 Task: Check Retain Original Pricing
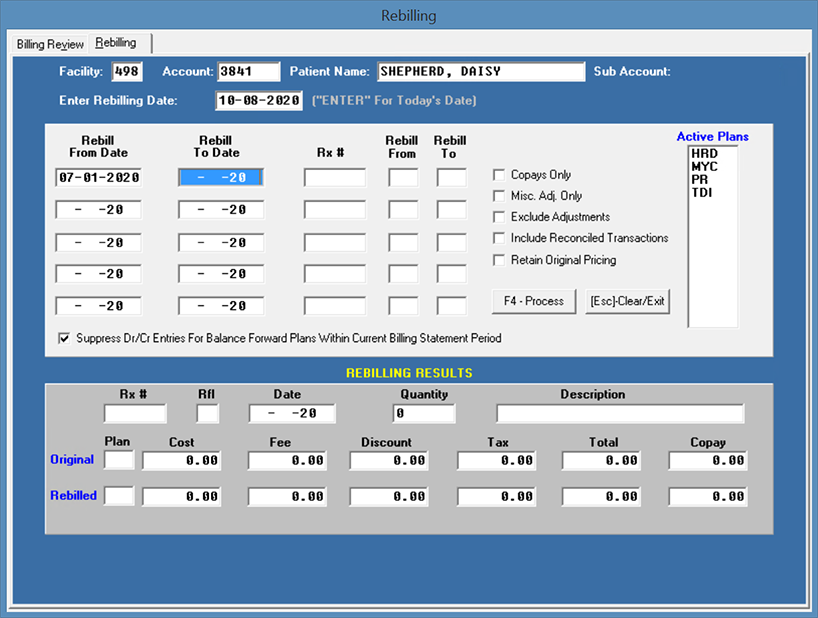coord(500,260)
